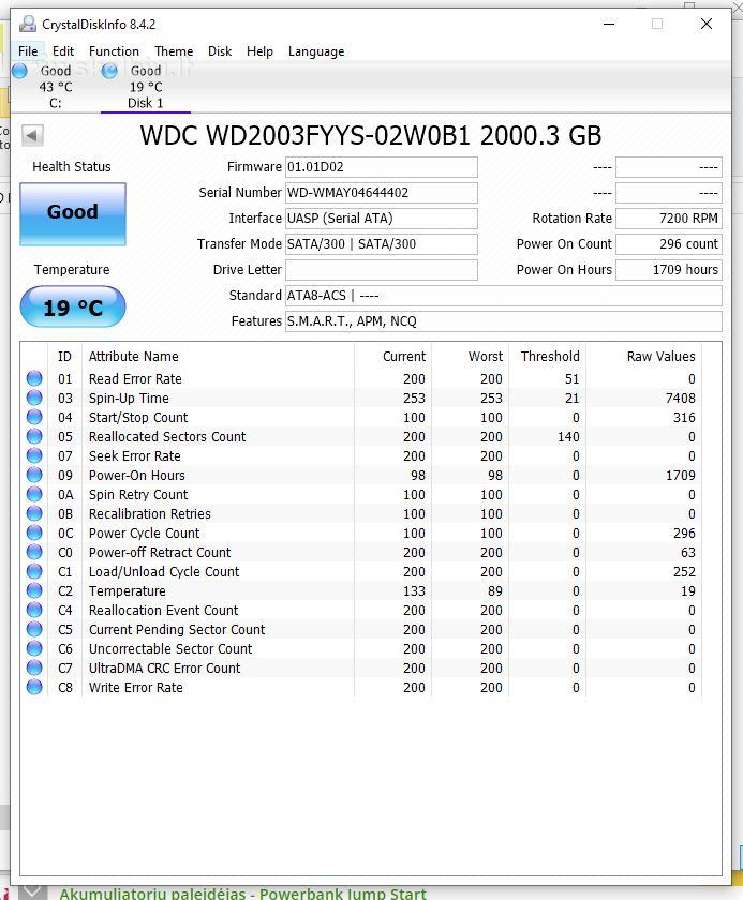The width and height of the screenshot is (743, 900).
Task: Select the Reallocated Sectors Count attribute name
Action: click(x=167, y=436)
